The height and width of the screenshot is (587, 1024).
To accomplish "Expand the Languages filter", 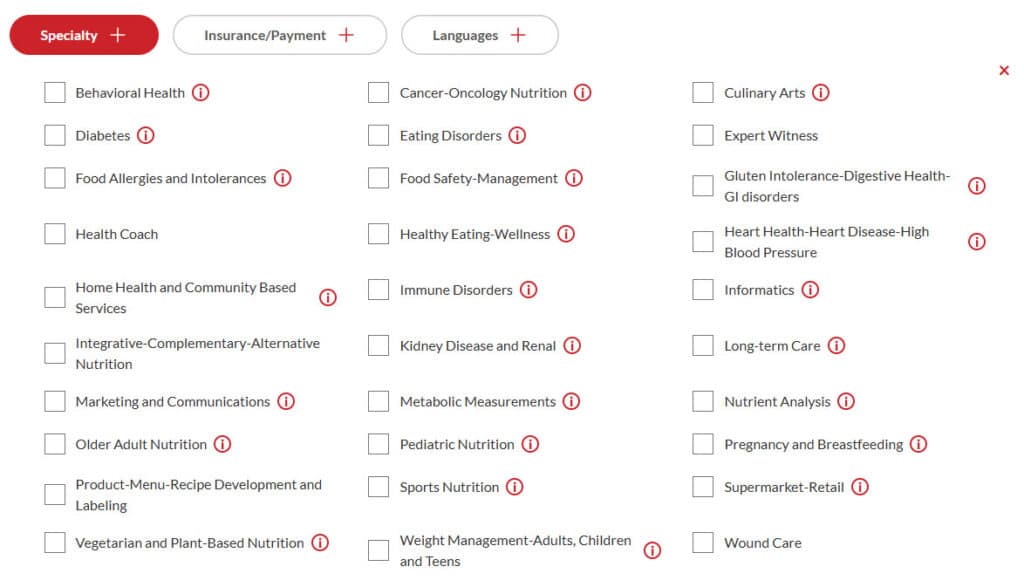I will [x=479, y=35].
